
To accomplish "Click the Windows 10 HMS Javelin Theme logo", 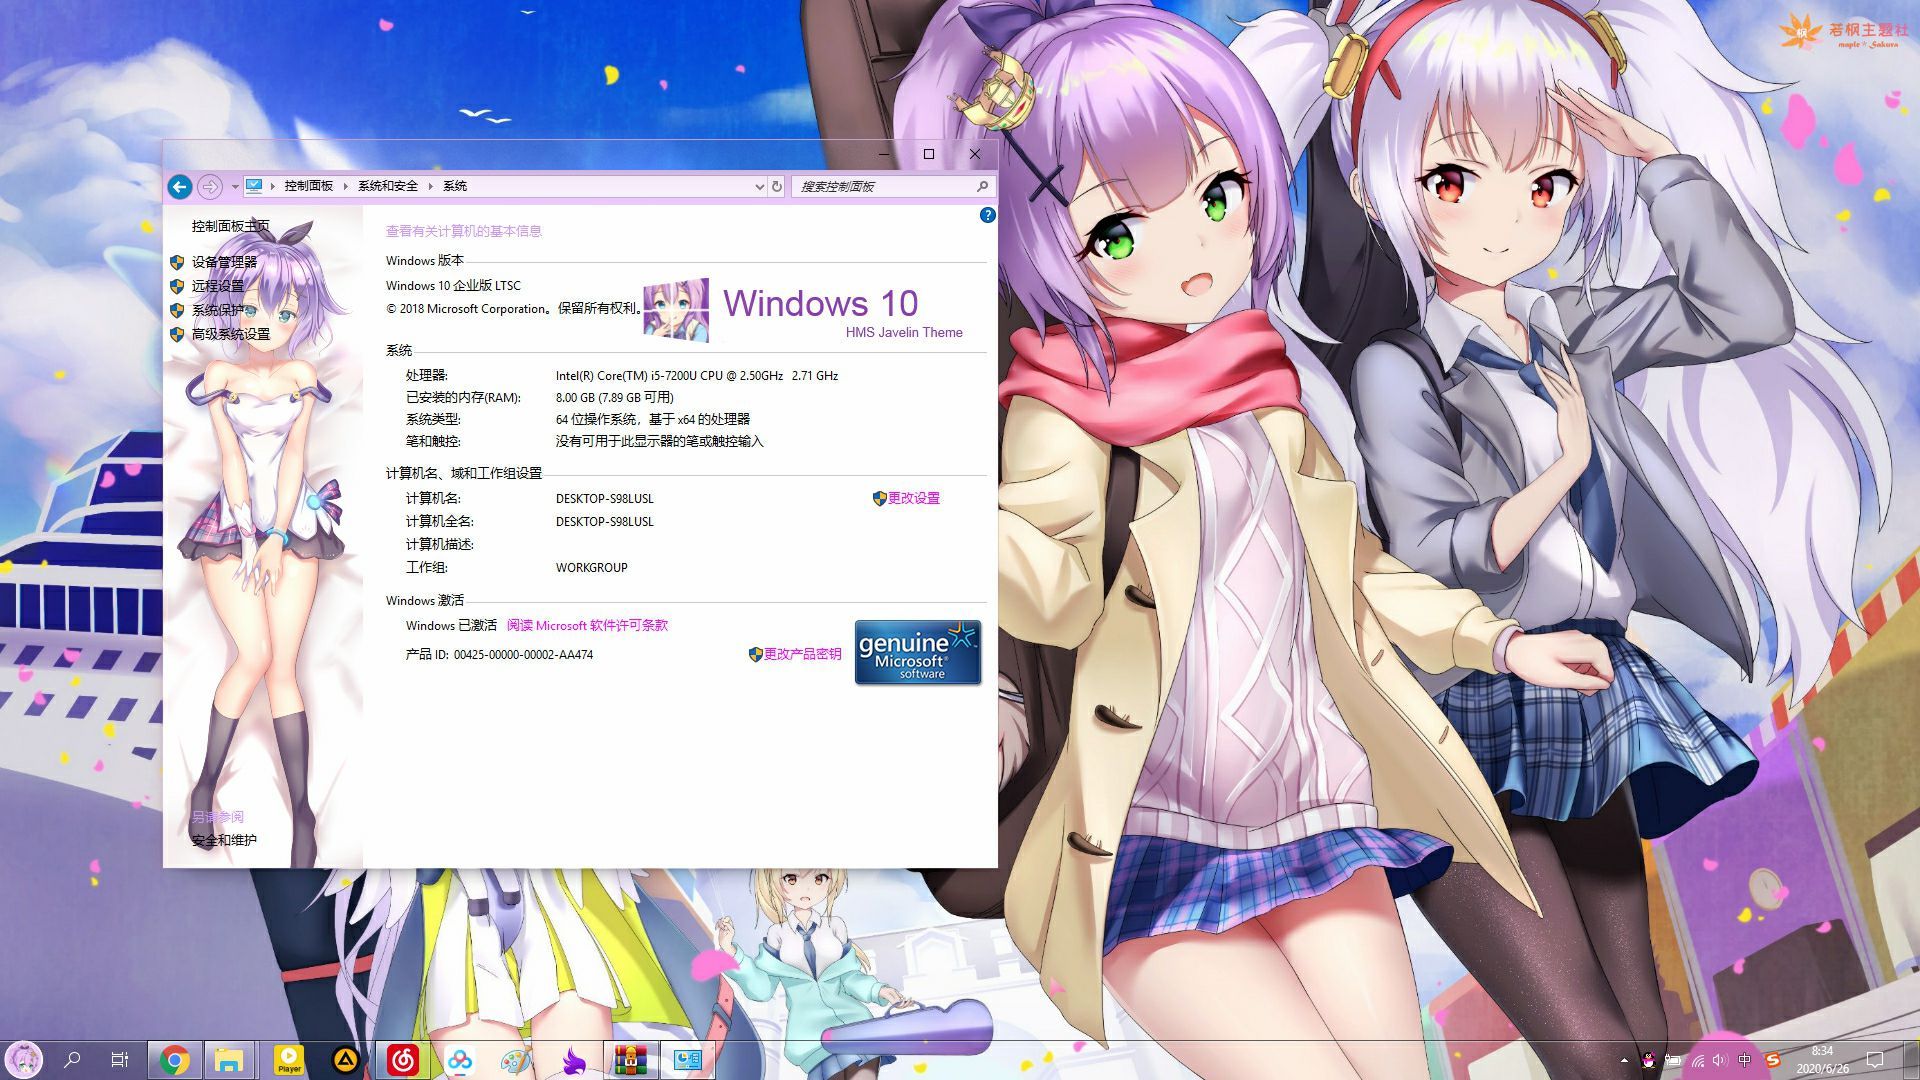I will coord(805,310).
